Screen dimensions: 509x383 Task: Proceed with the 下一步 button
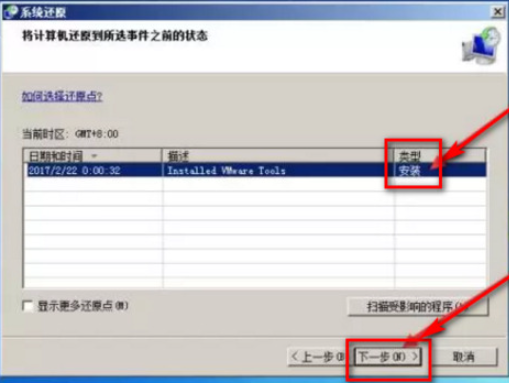coord(388,357)
